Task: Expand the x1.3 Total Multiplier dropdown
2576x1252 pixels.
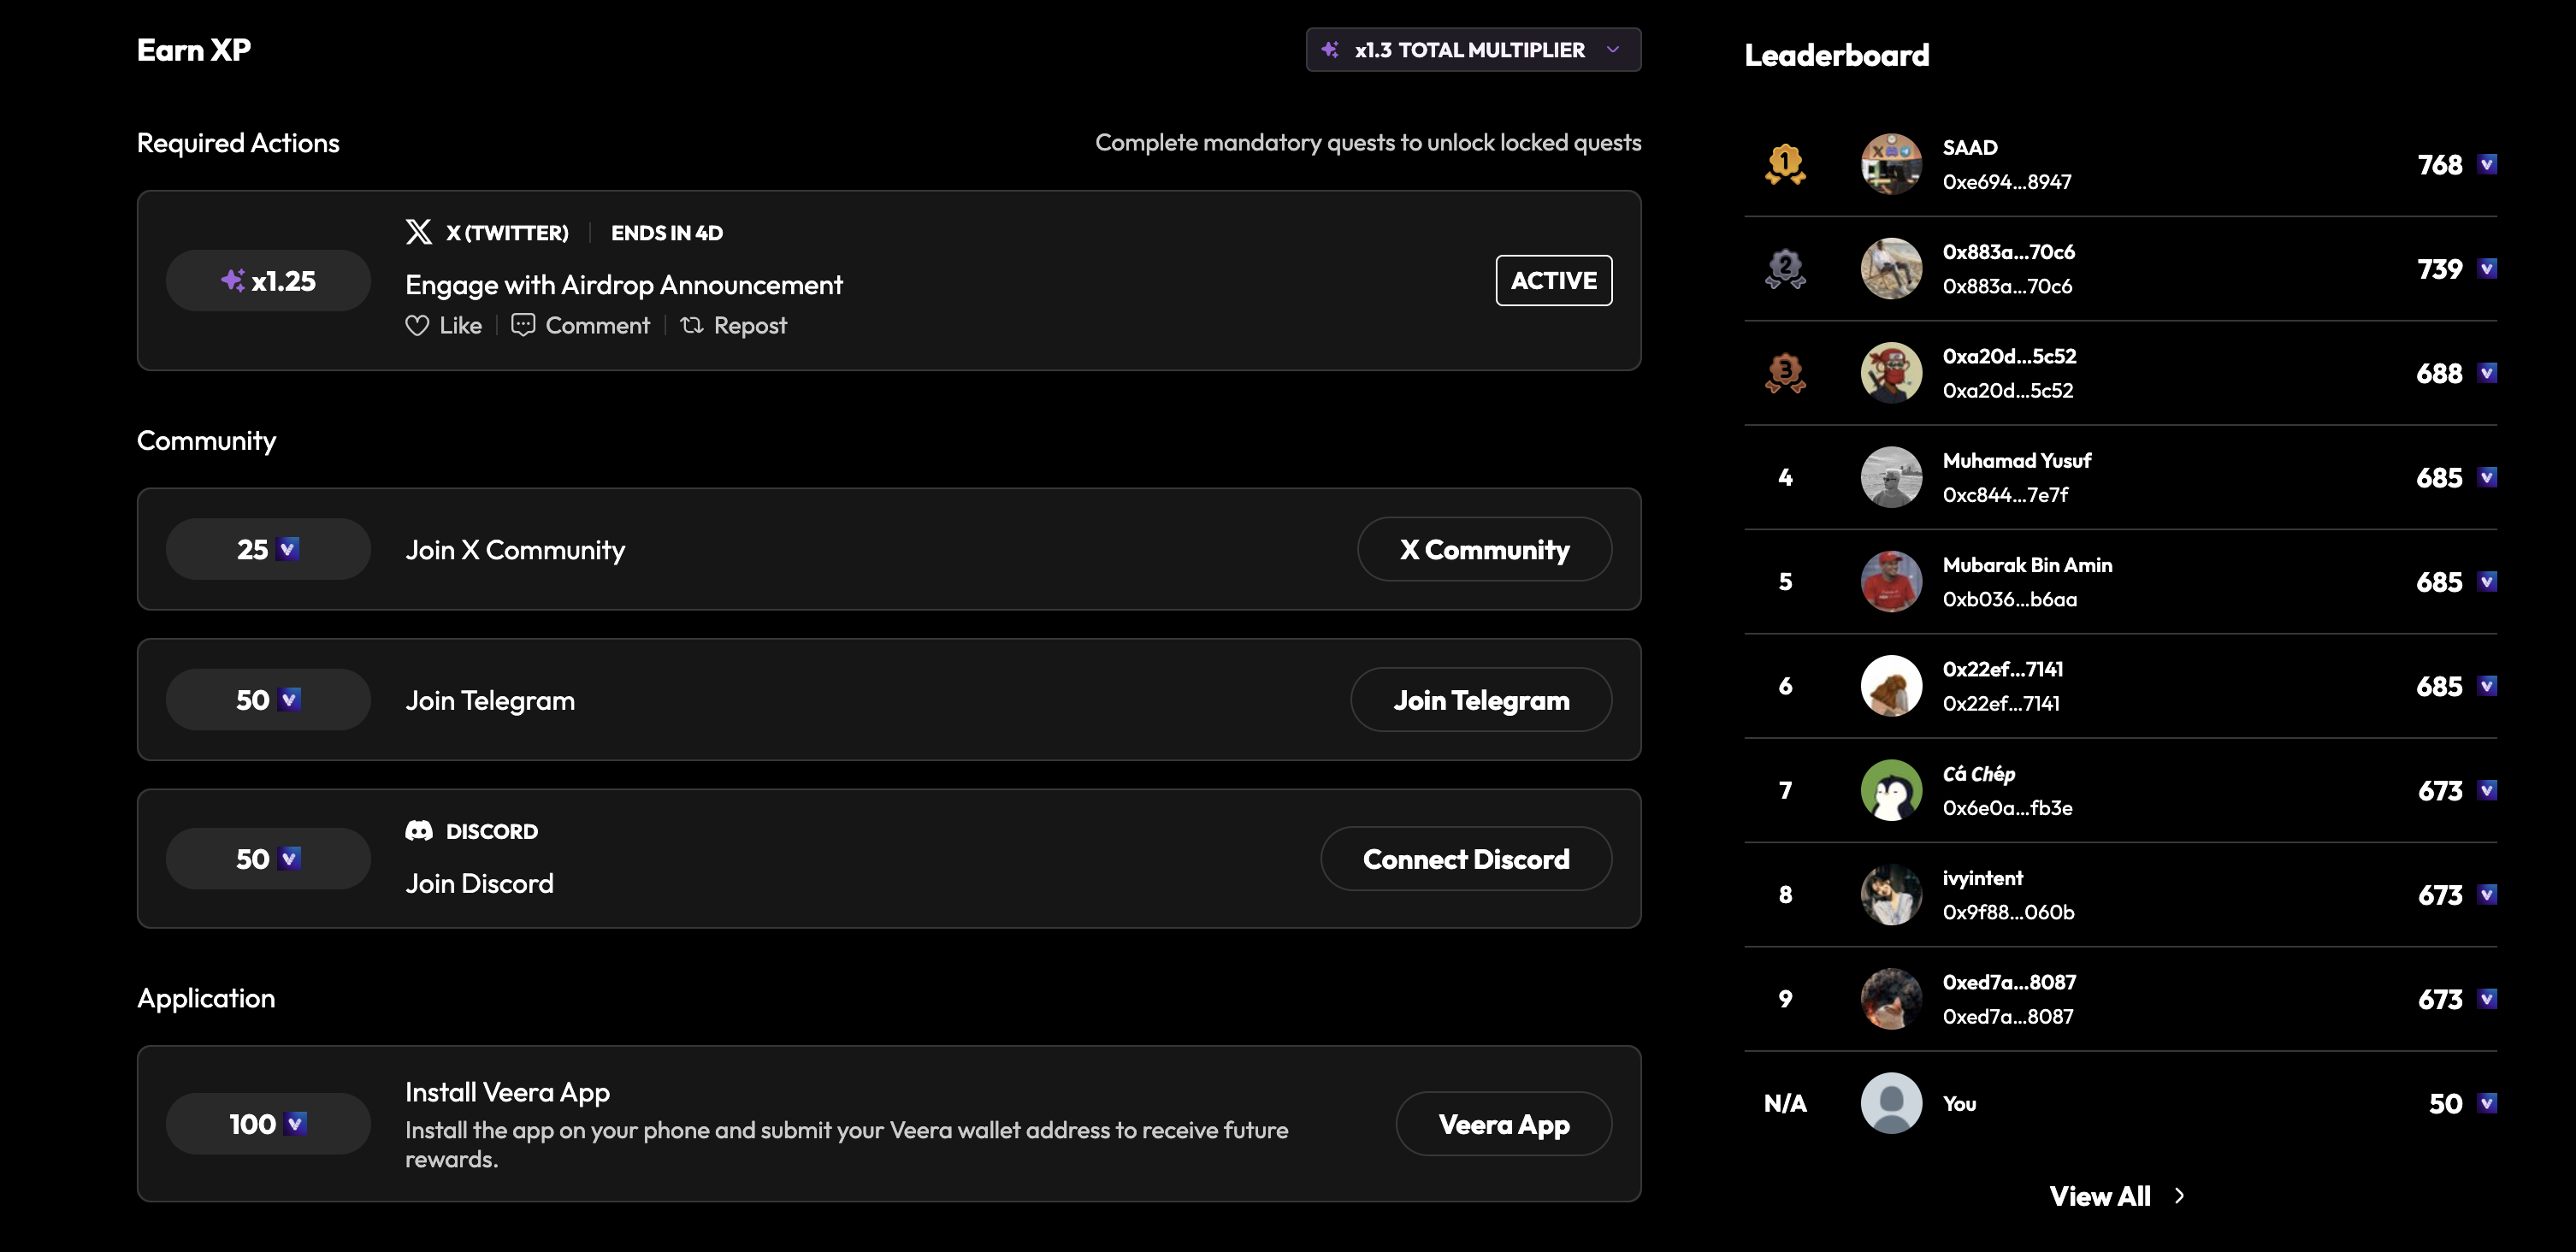Action: click(x=1473, y=50)
